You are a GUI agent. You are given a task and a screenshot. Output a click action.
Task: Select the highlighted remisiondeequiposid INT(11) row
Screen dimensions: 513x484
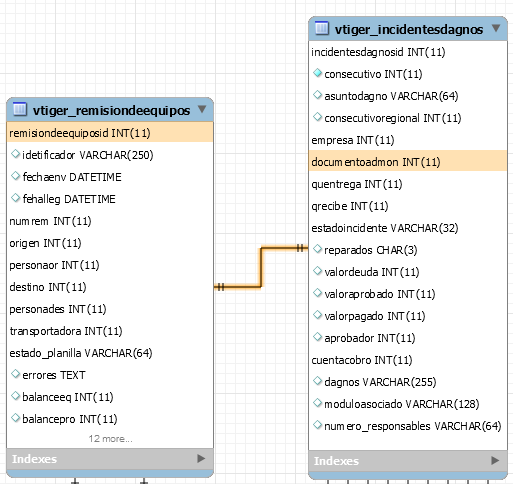click(110, 133)
